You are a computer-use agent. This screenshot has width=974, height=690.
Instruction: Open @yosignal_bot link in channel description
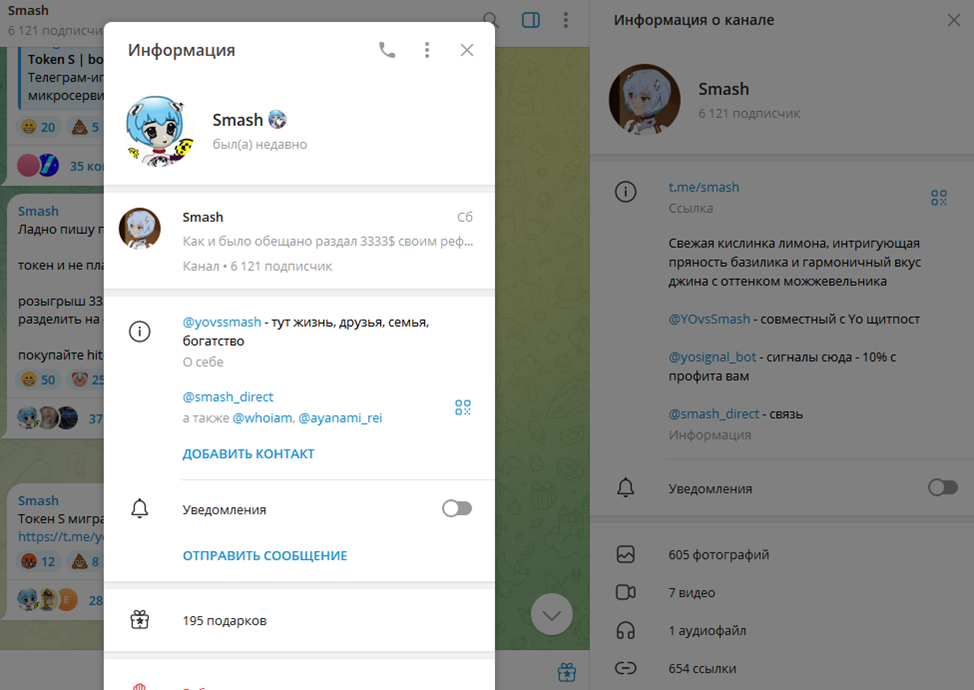(x=712, y=357)
